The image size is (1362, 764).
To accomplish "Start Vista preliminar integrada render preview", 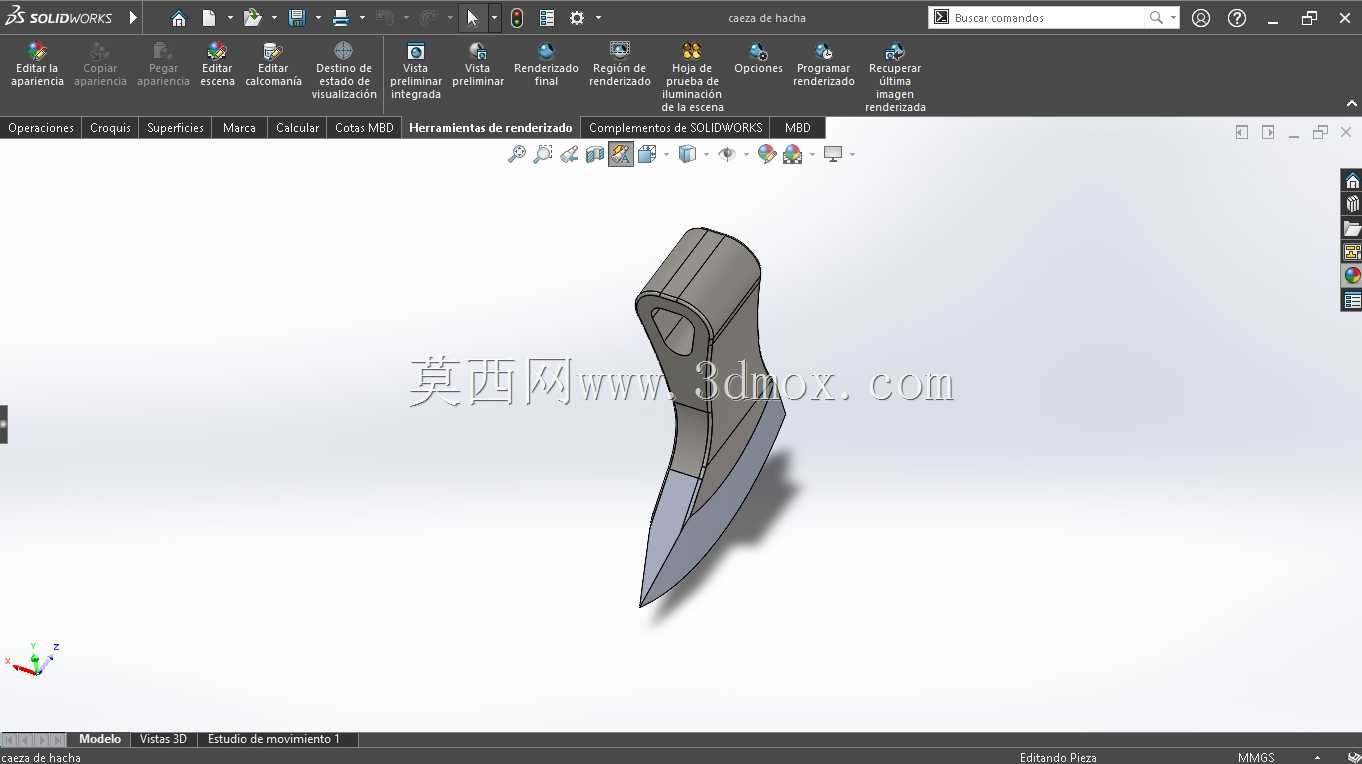I will coord(416,71).
